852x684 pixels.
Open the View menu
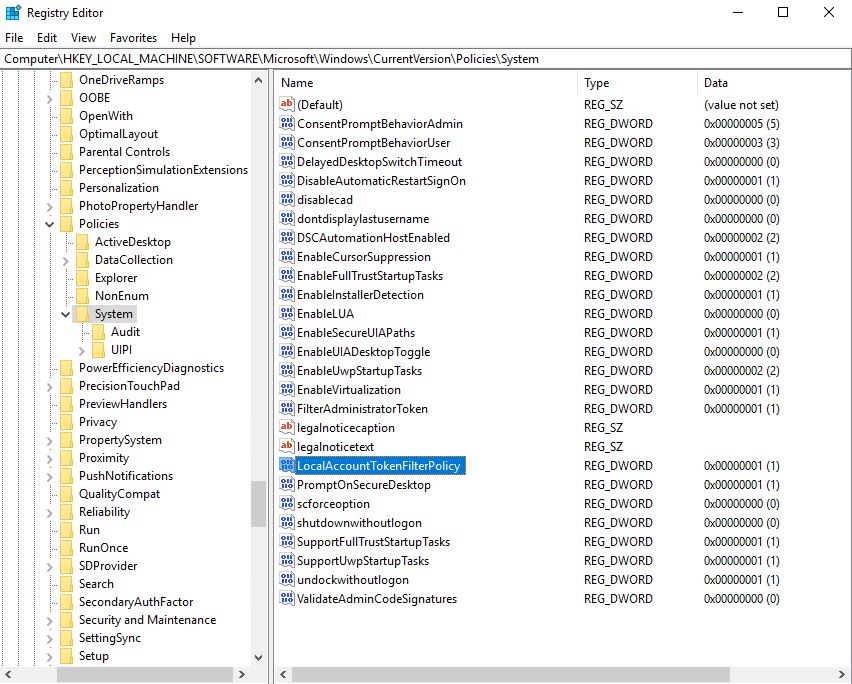(x=83, y=37)
